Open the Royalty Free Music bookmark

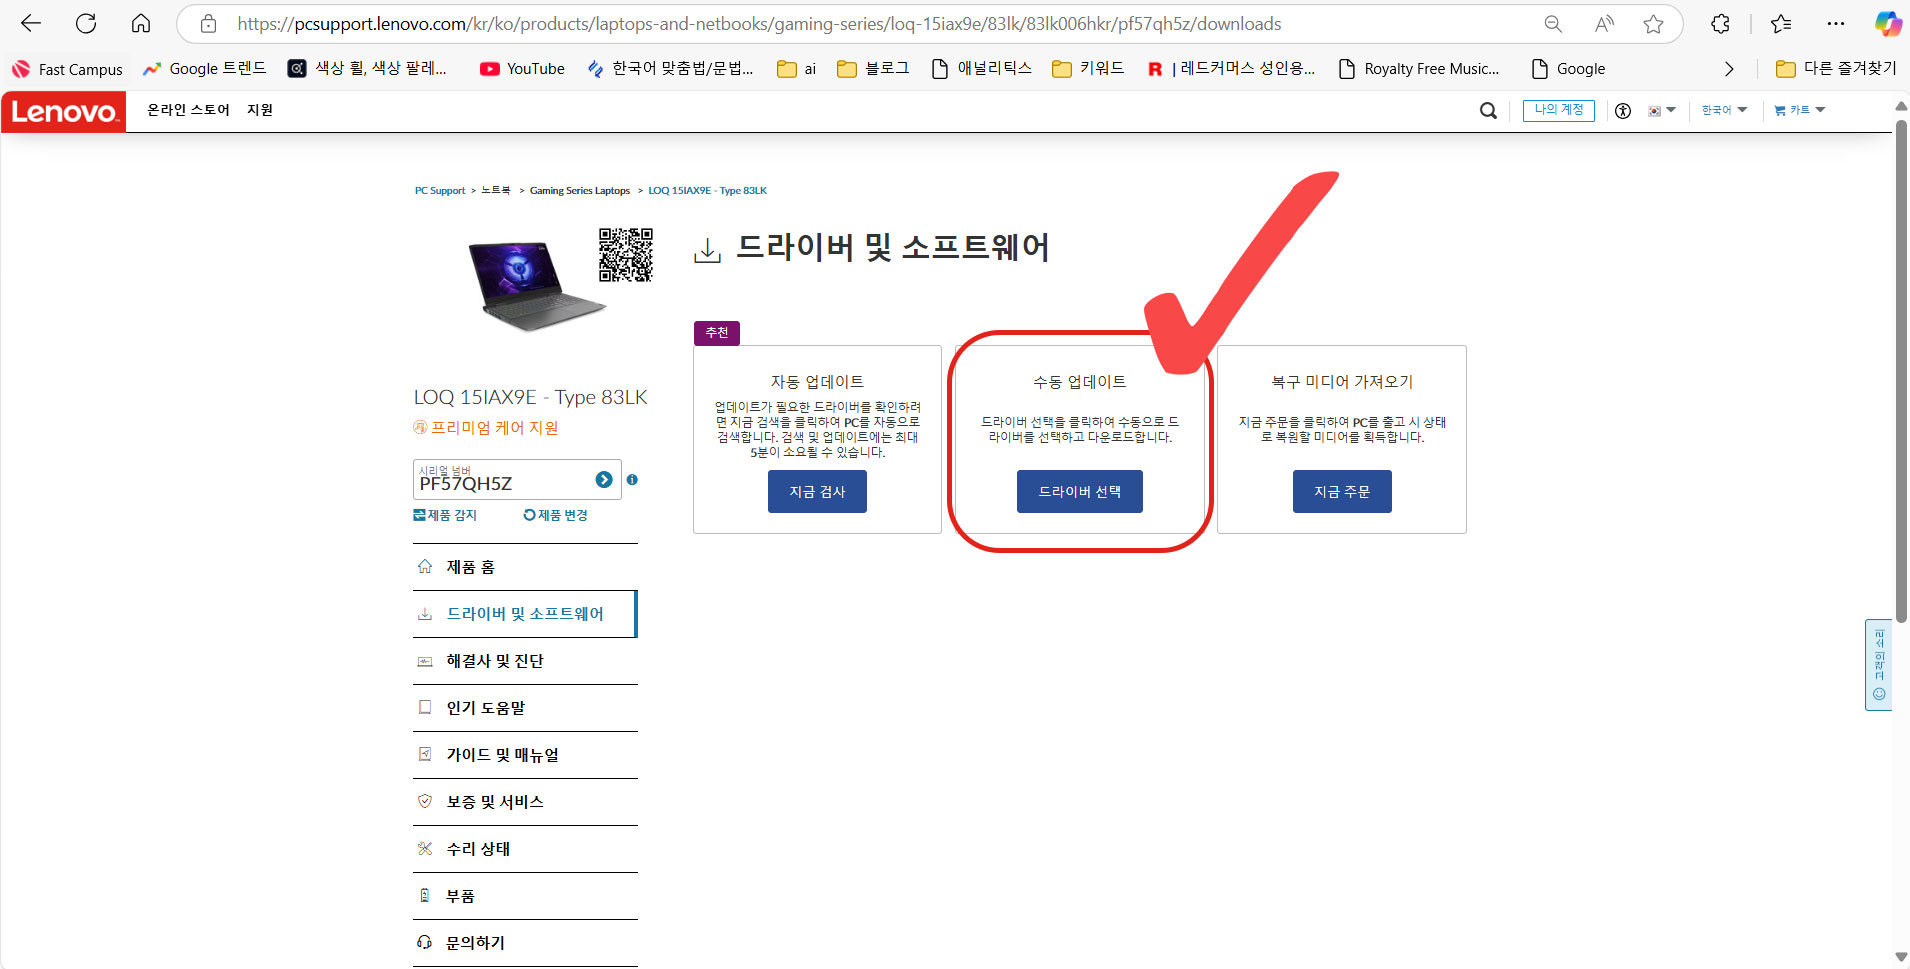coord(1419,69)
